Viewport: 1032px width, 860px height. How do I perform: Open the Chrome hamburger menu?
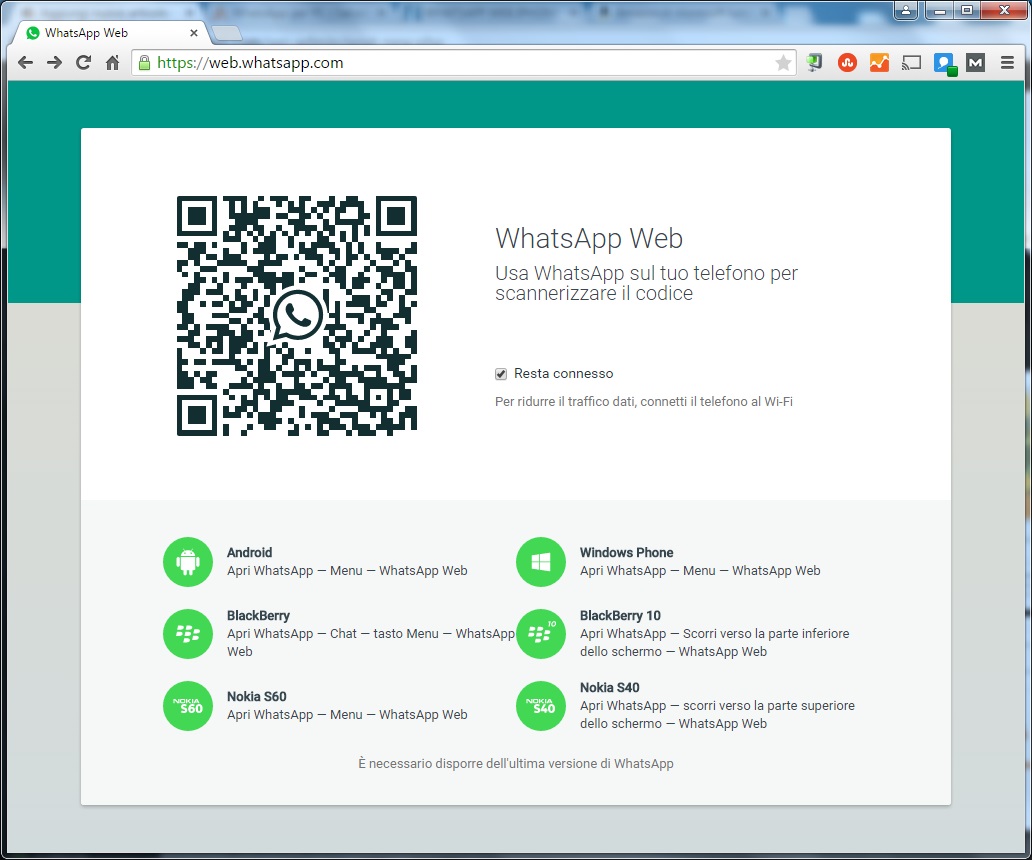[x=1007, y=63]
